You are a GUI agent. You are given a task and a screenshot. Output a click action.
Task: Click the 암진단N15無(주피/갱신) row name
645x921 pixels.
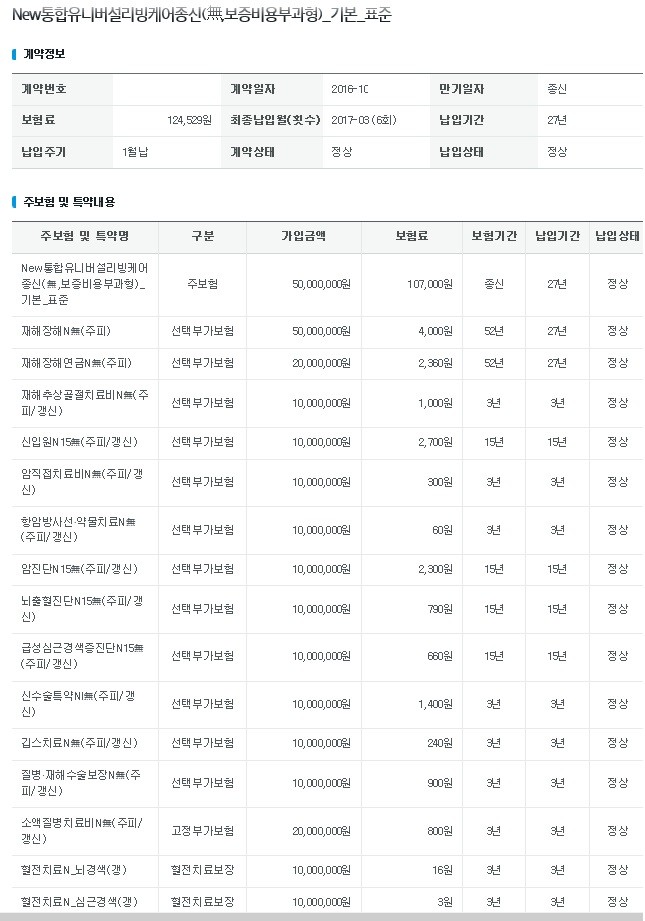click(79, 569)
